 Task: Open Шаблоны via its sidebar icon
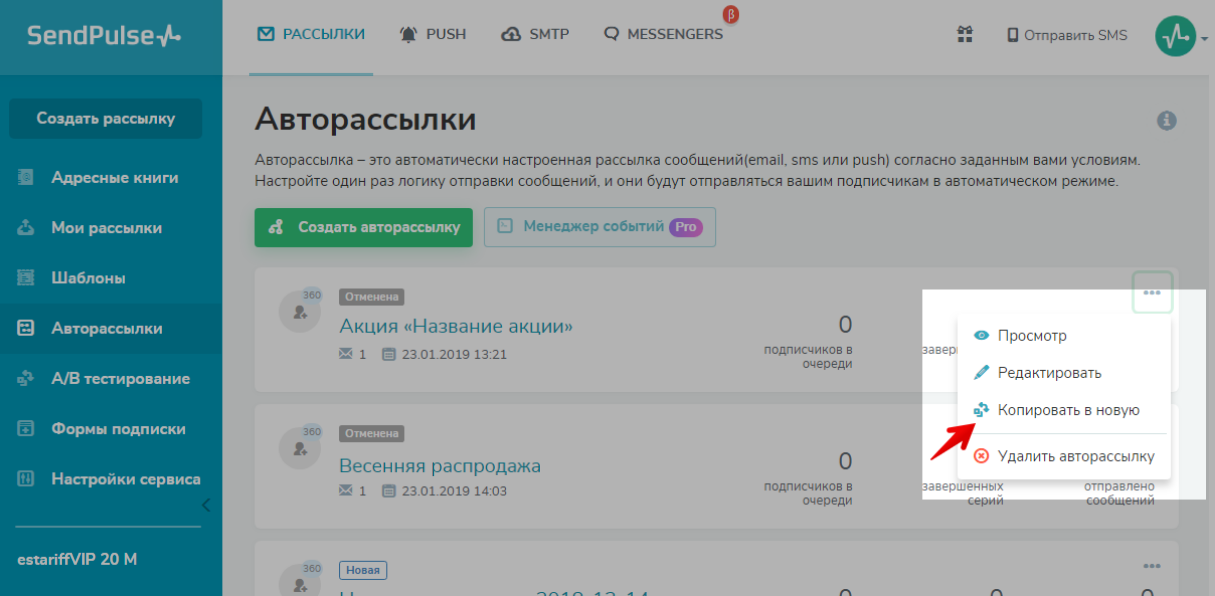click(x=22, y=277)
